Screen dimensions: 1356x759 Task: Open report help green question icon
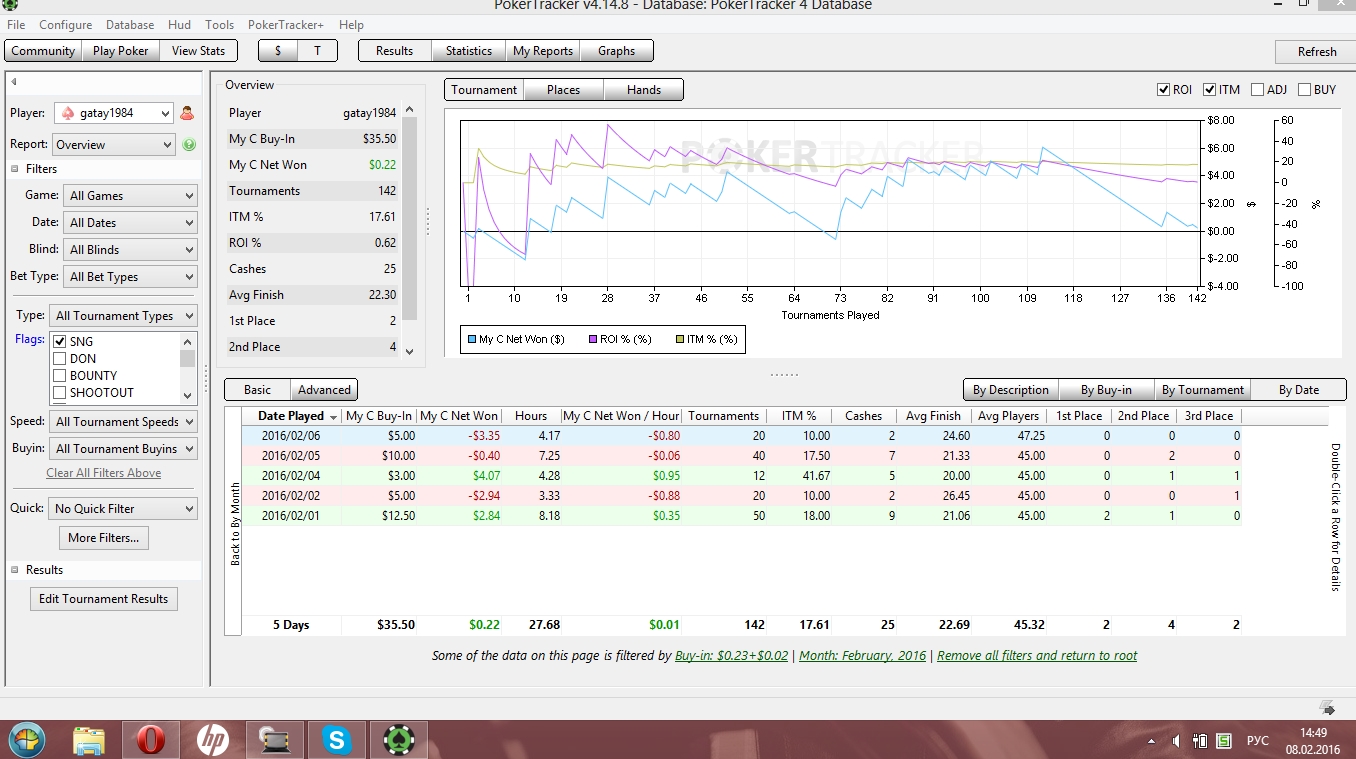coord(189,145)
